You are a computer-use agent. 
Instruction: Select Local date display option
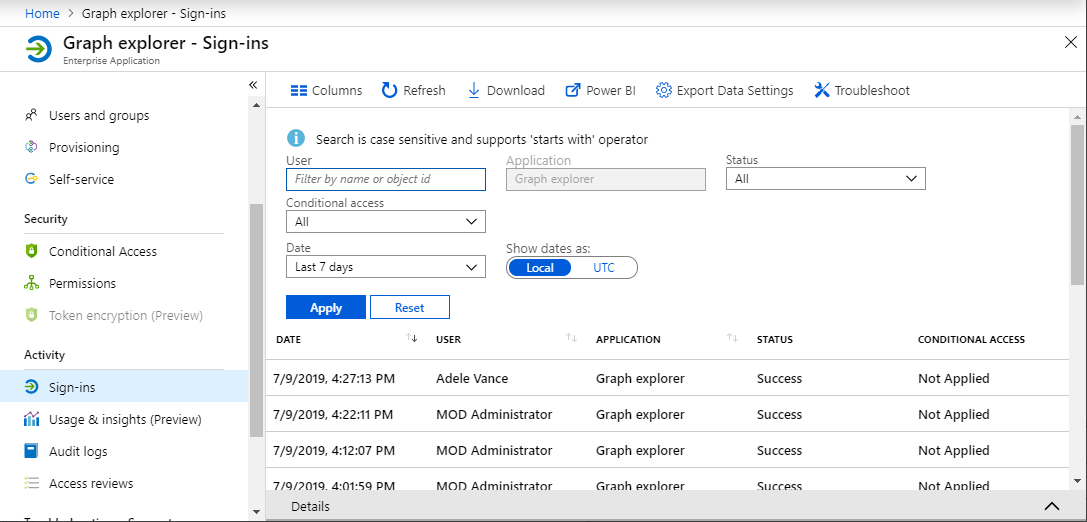point(540,268)
